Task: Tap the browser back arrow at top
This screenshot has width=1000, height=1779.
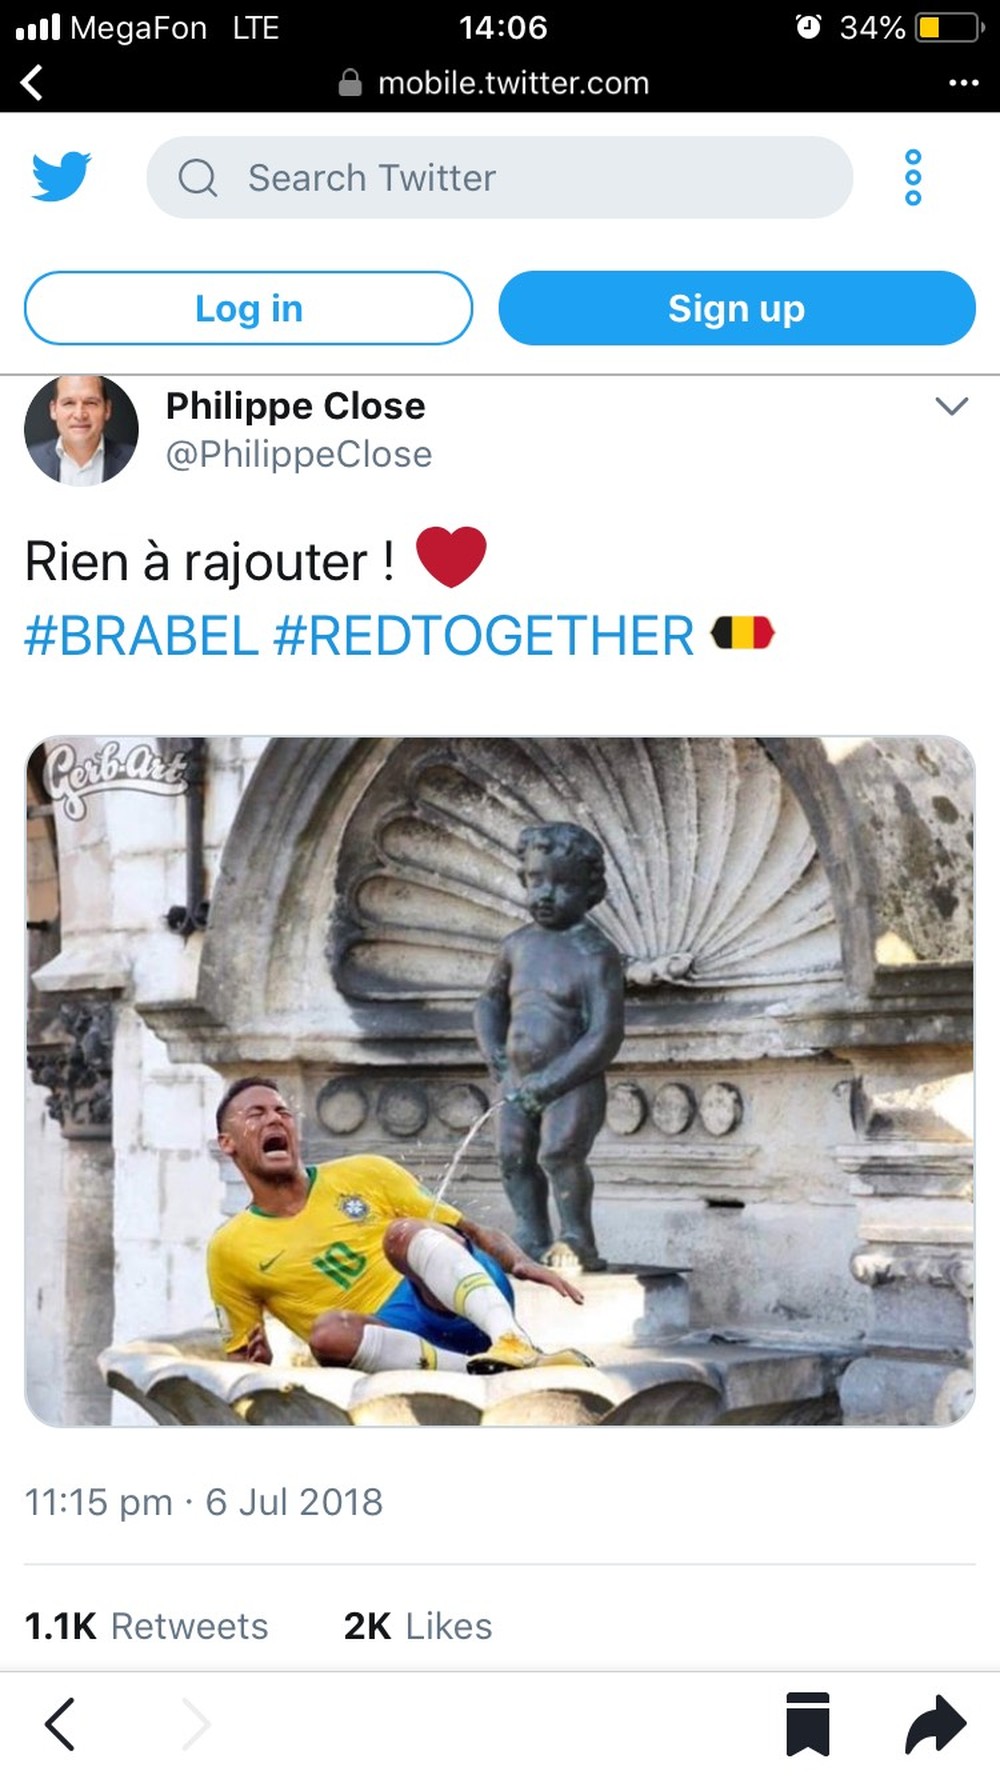Action: point(32,83)
